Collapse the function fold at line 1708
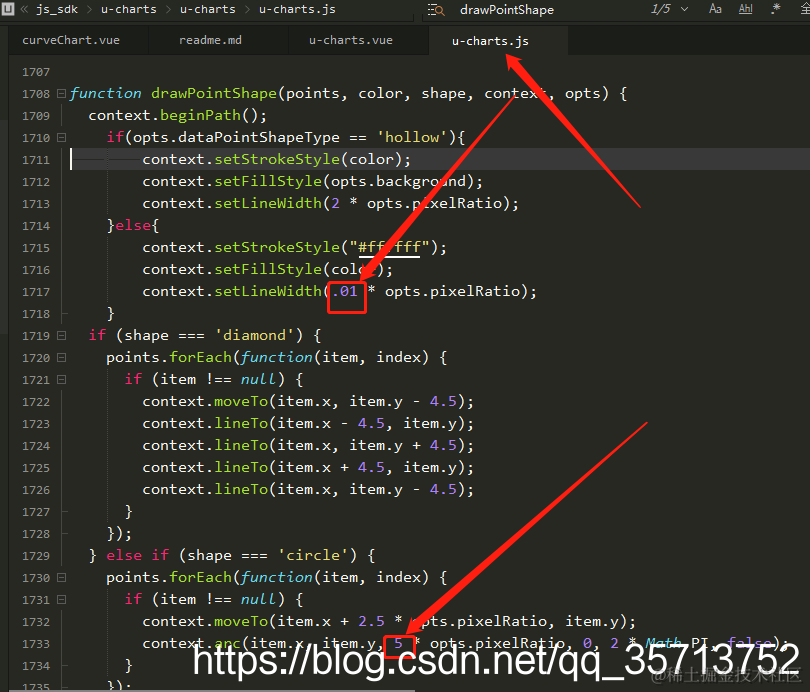810x692 pixels. coord(61,93)
